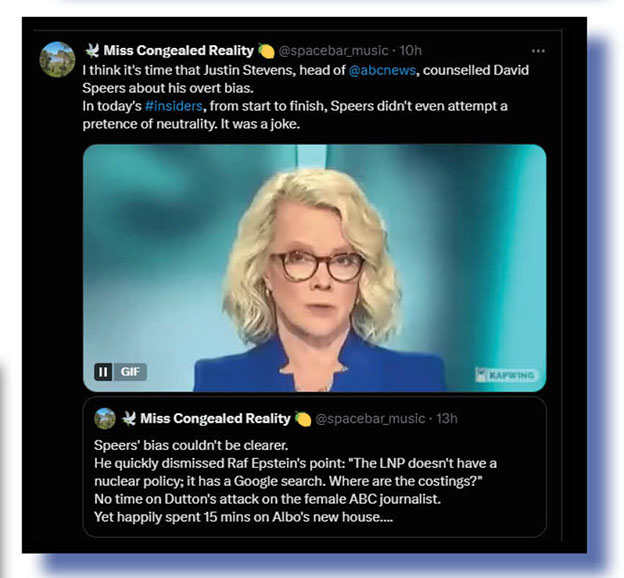
Task: Open the GIF of the woman in glasses
Action: pyautogui.click(x=314, y=268)
